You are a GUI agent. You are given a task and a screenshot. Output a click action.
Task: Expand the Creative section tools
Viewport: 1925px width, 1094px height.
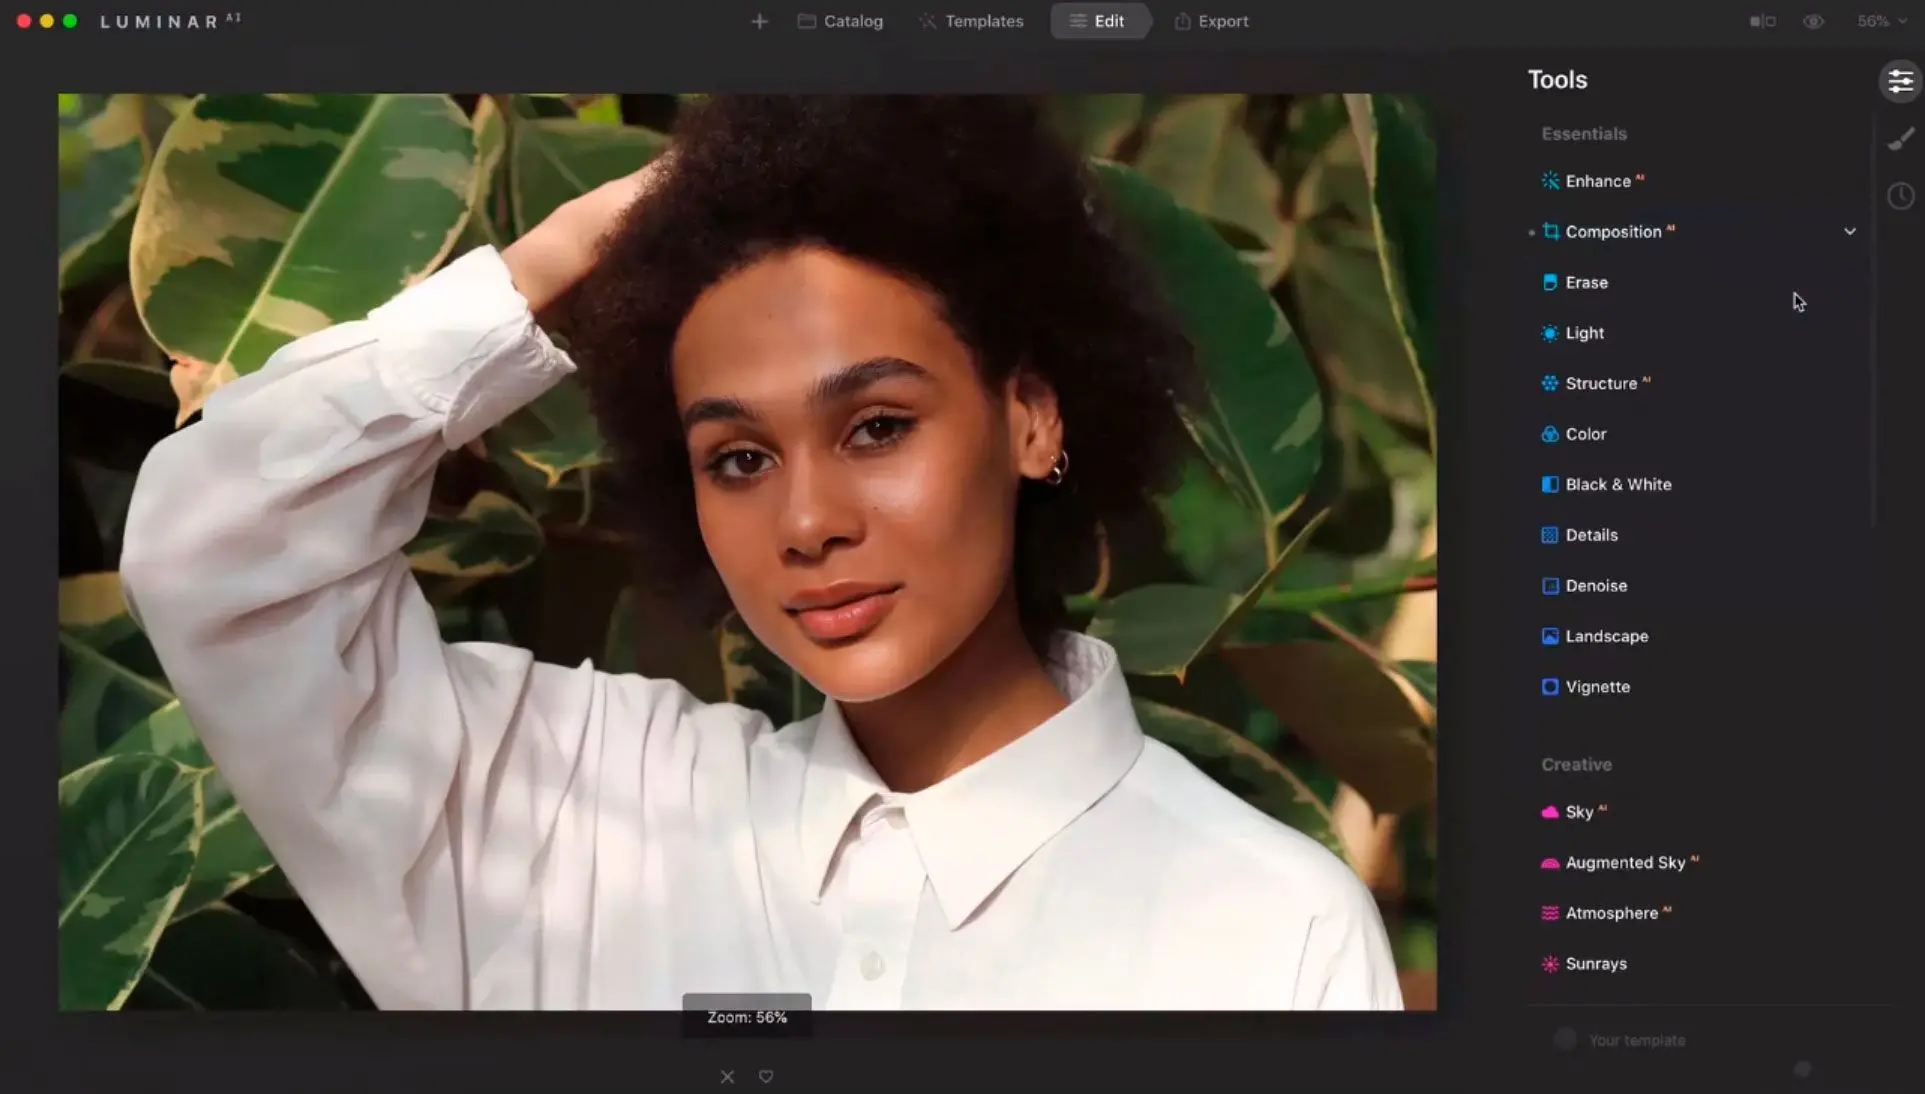pyautogui.click(x=1576, y=763)
